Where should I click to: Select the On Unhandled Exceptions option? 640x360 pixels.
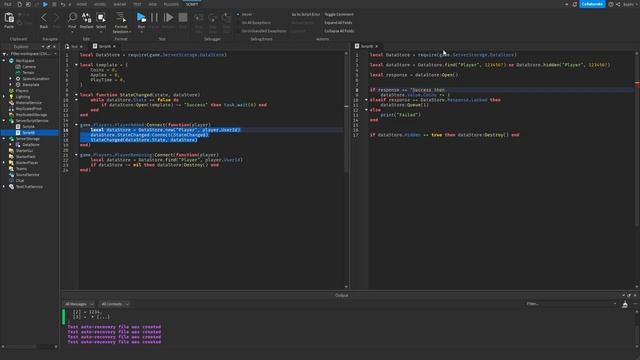(261, 31)
